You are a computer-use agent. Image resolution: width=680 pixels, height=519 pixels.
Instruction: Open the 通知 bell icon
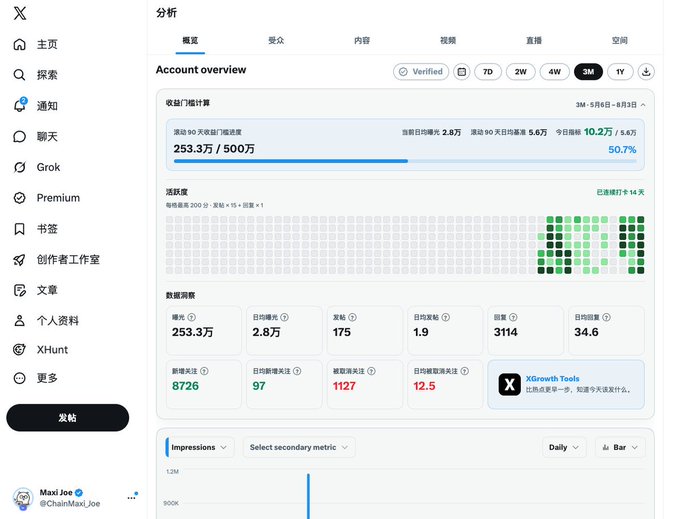click(x=20, y=106)
